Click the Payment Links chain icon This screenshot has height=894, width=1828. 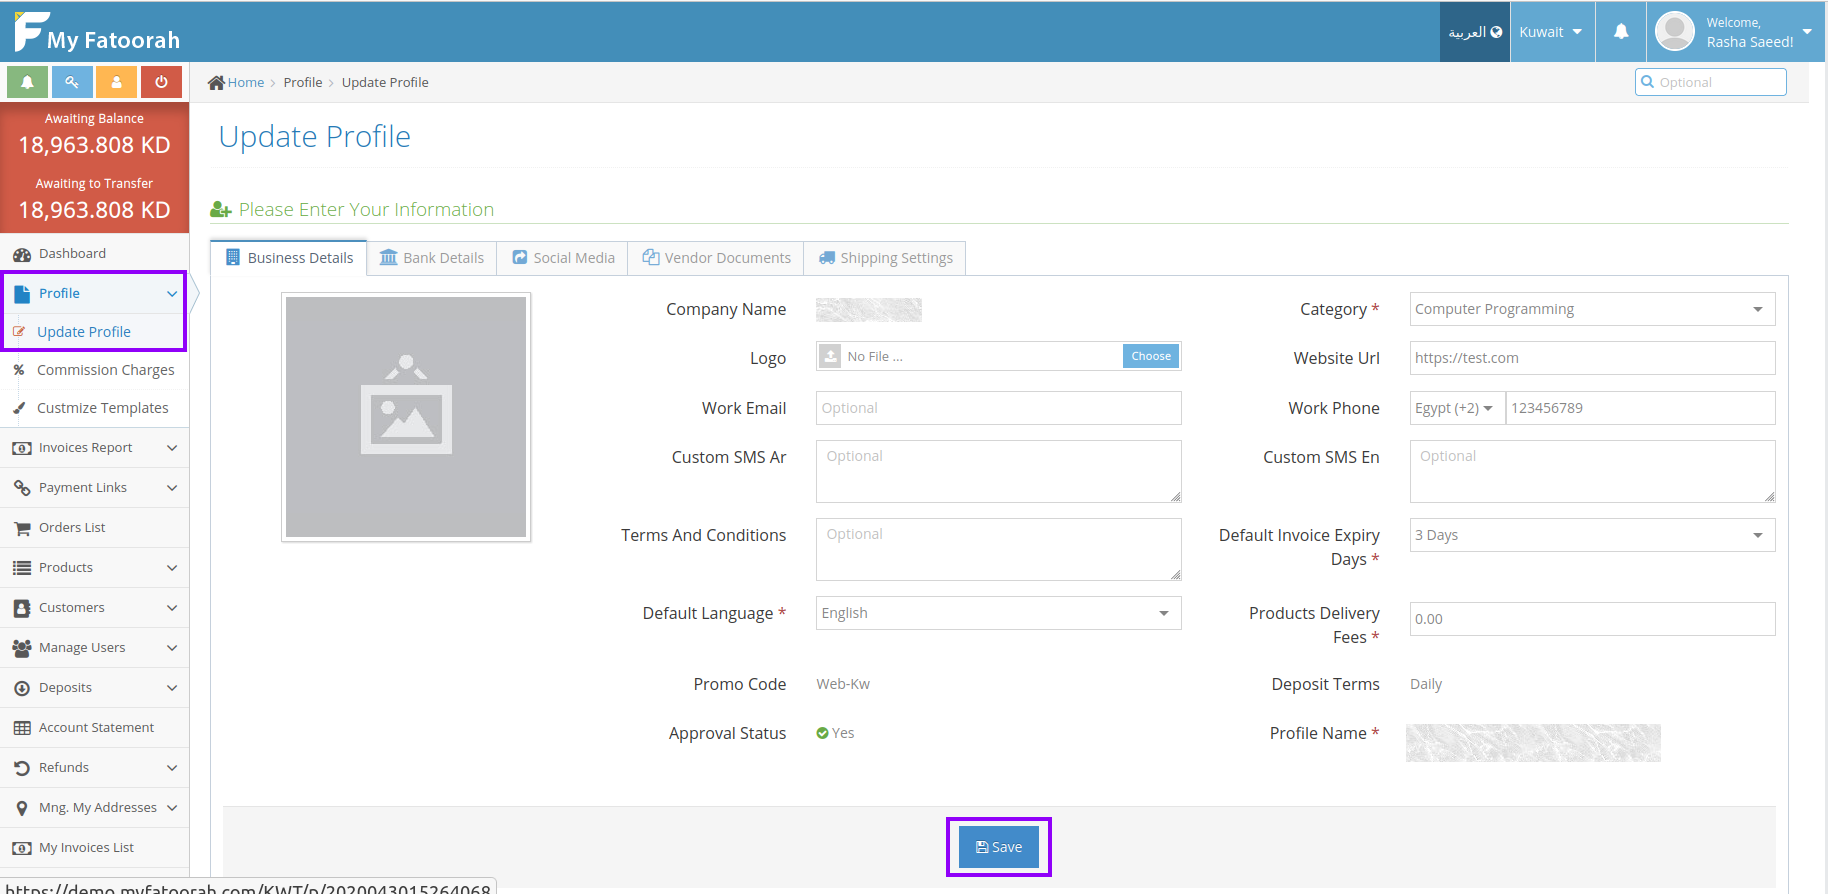[22, 488]
